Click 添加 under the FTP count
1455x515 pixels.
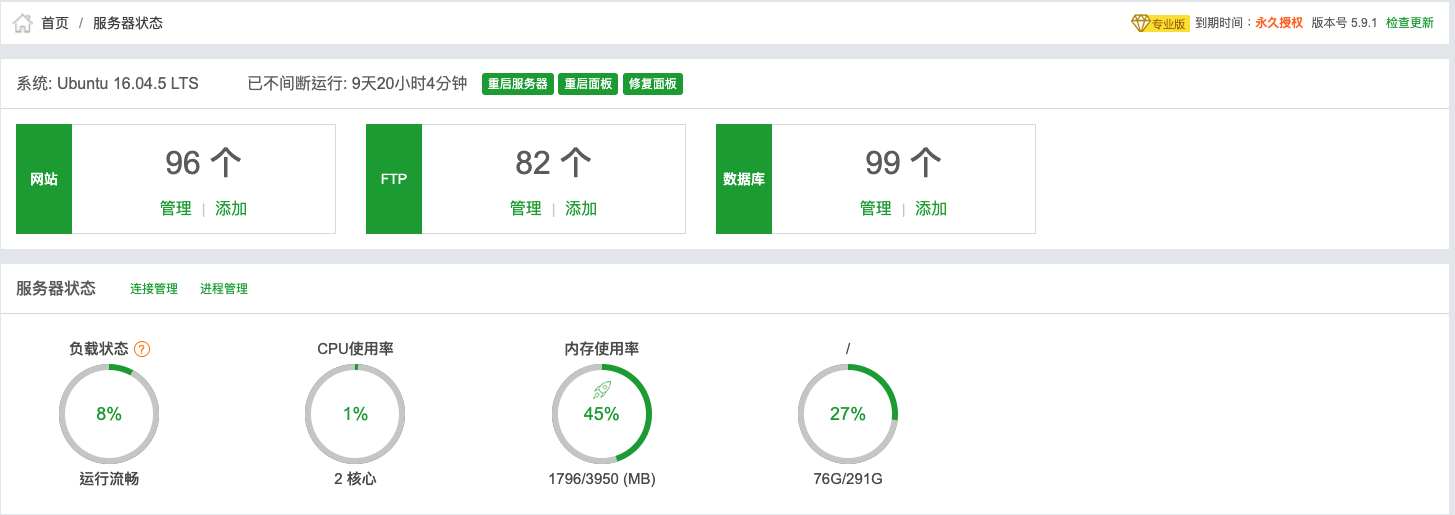tap(581, 209)
